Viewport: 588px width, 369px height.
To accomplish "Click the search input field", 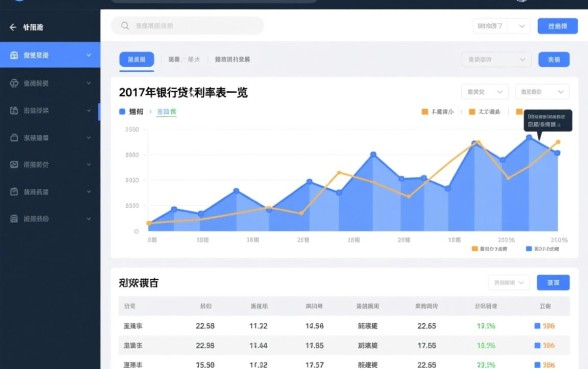I will click(187, 26).
